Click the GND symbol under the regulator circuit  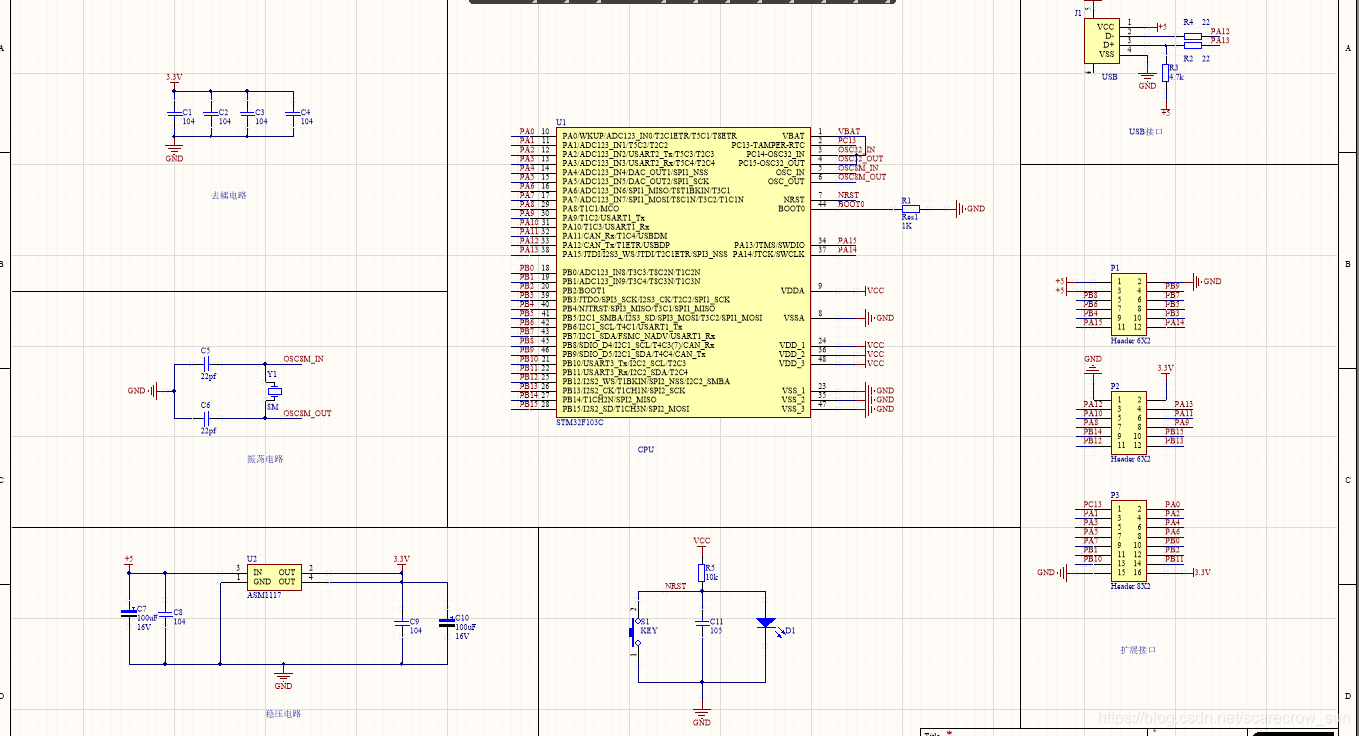point(283,680)
